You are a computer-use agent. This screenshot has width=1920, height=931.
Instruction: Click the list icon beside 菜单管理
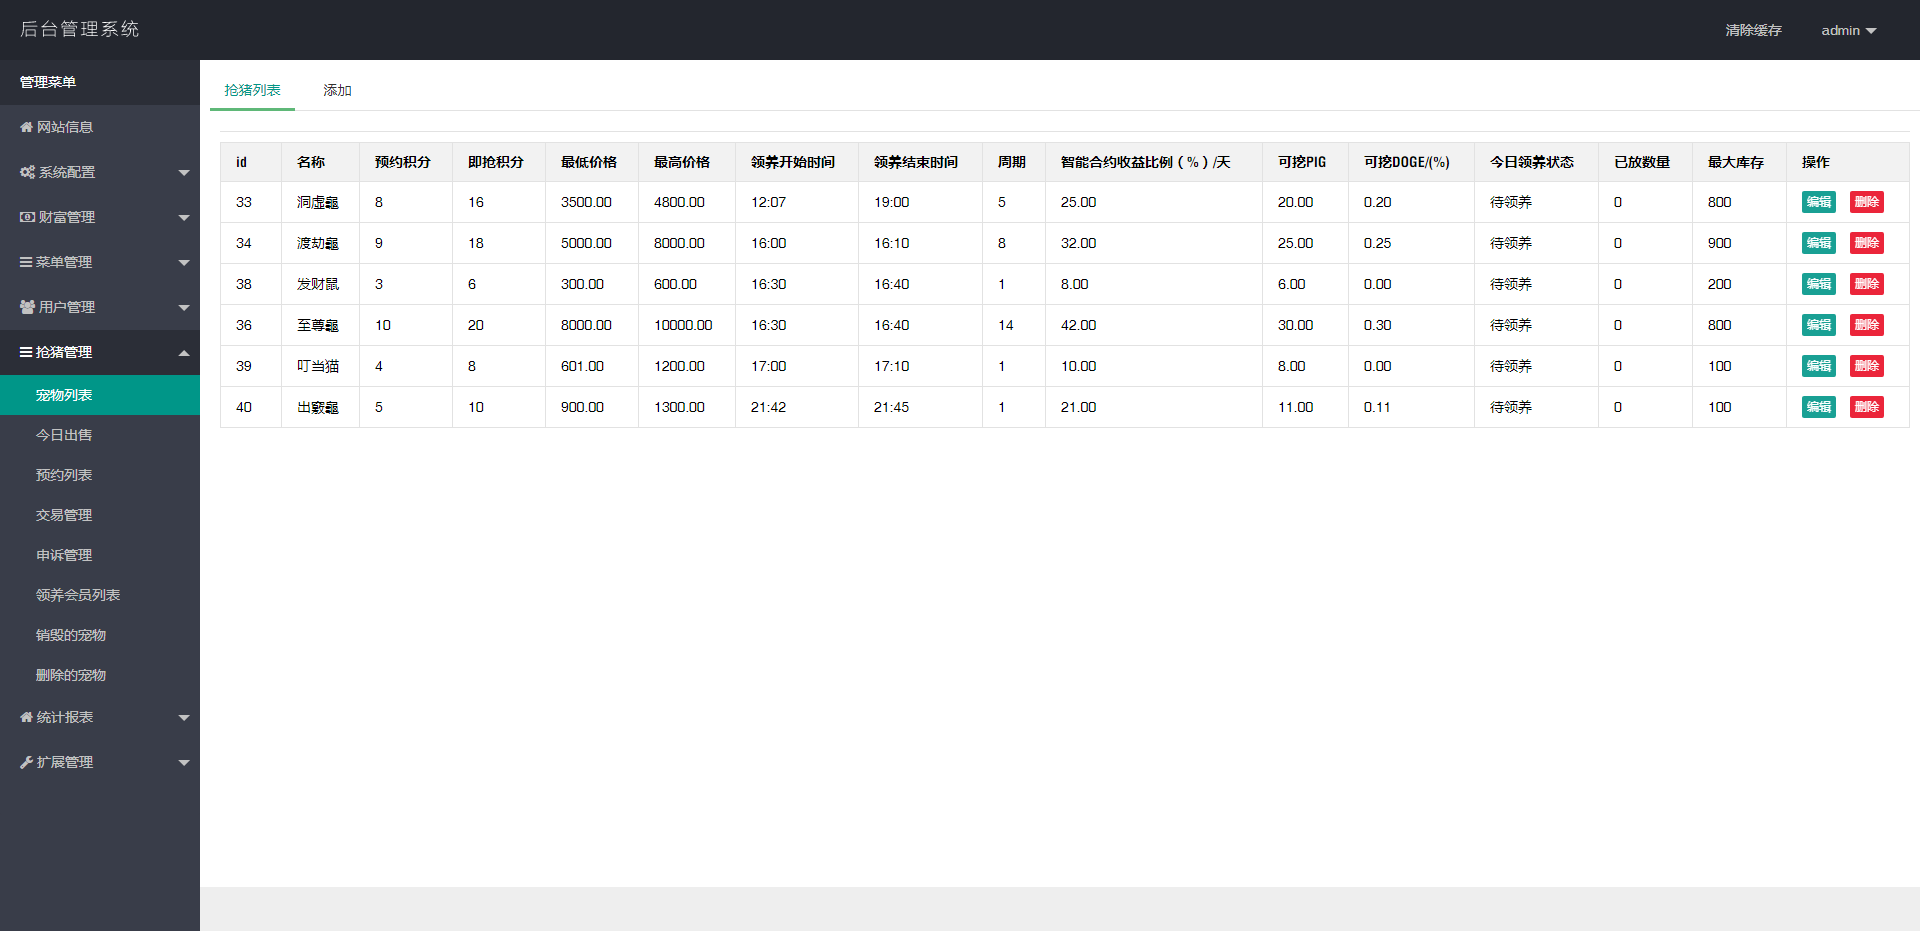26,262
